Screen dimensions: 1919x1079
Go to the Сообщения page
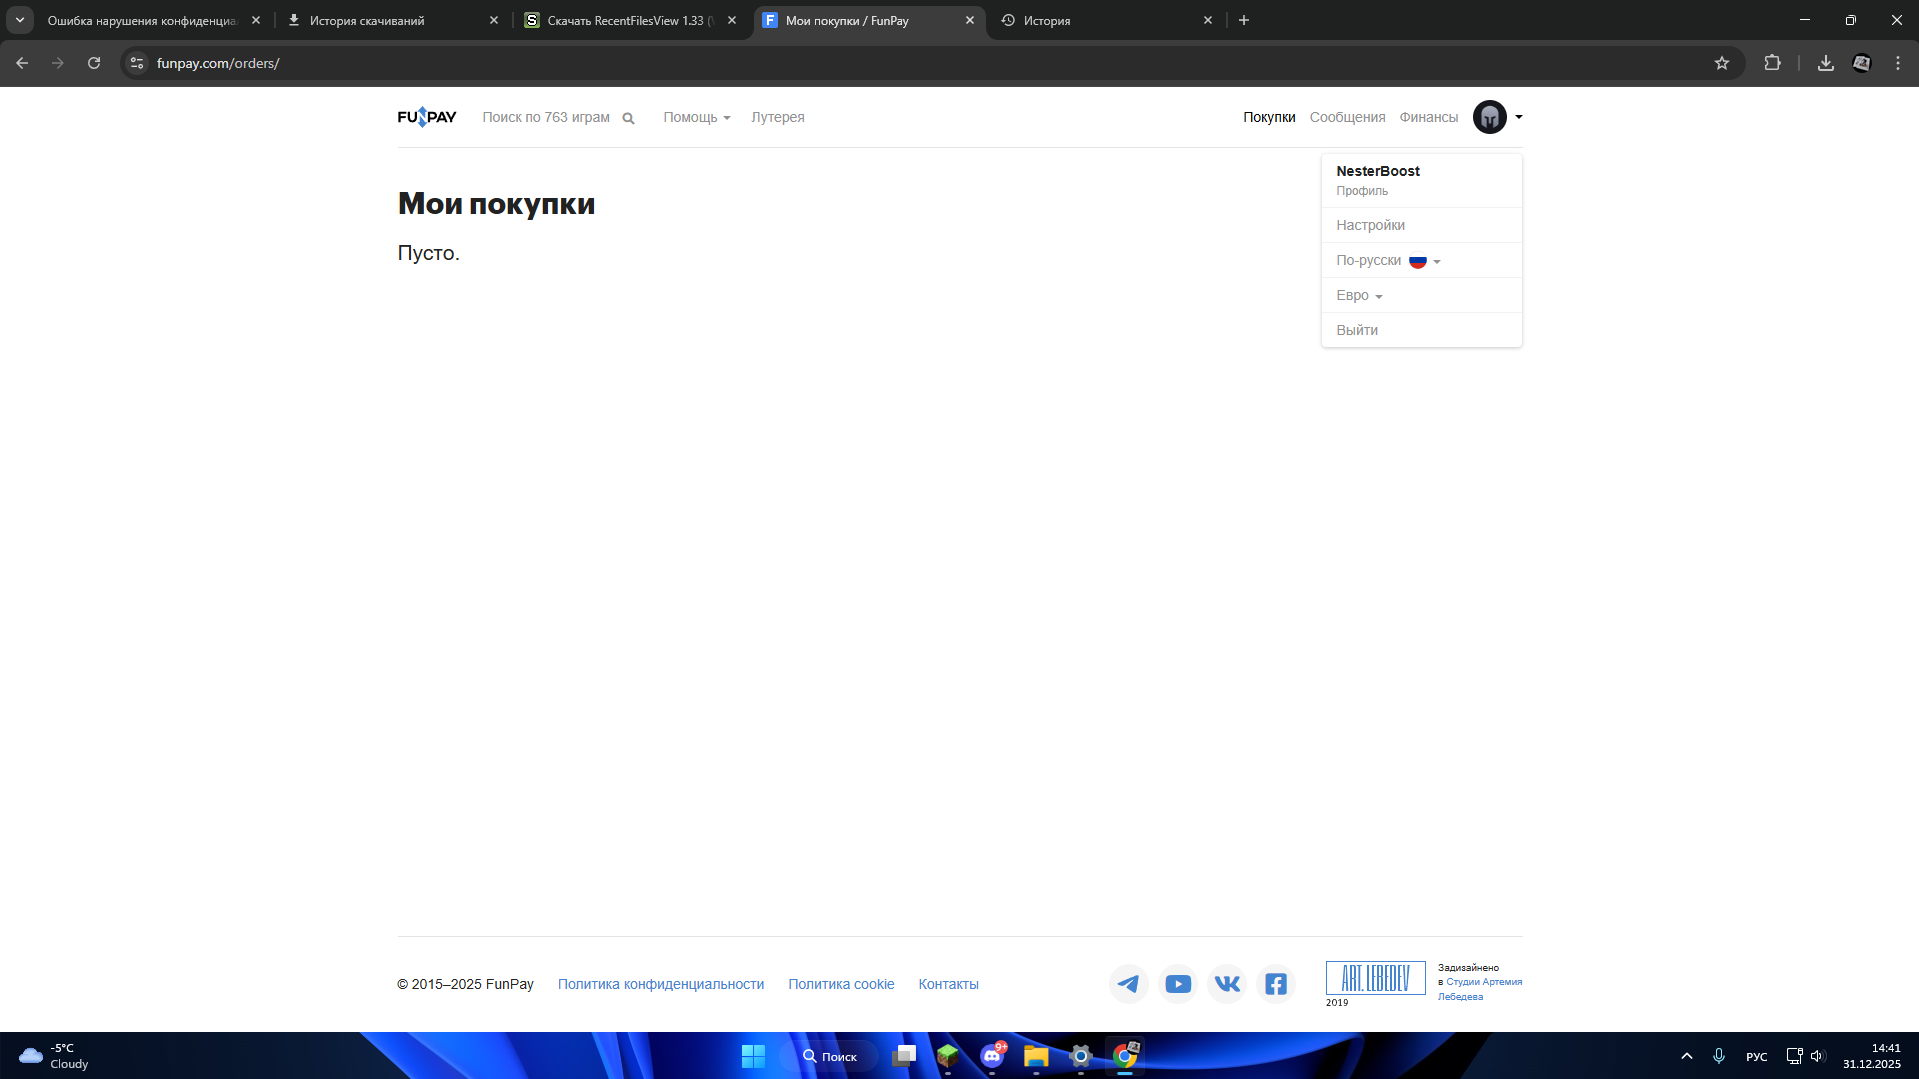[1347, 117]
